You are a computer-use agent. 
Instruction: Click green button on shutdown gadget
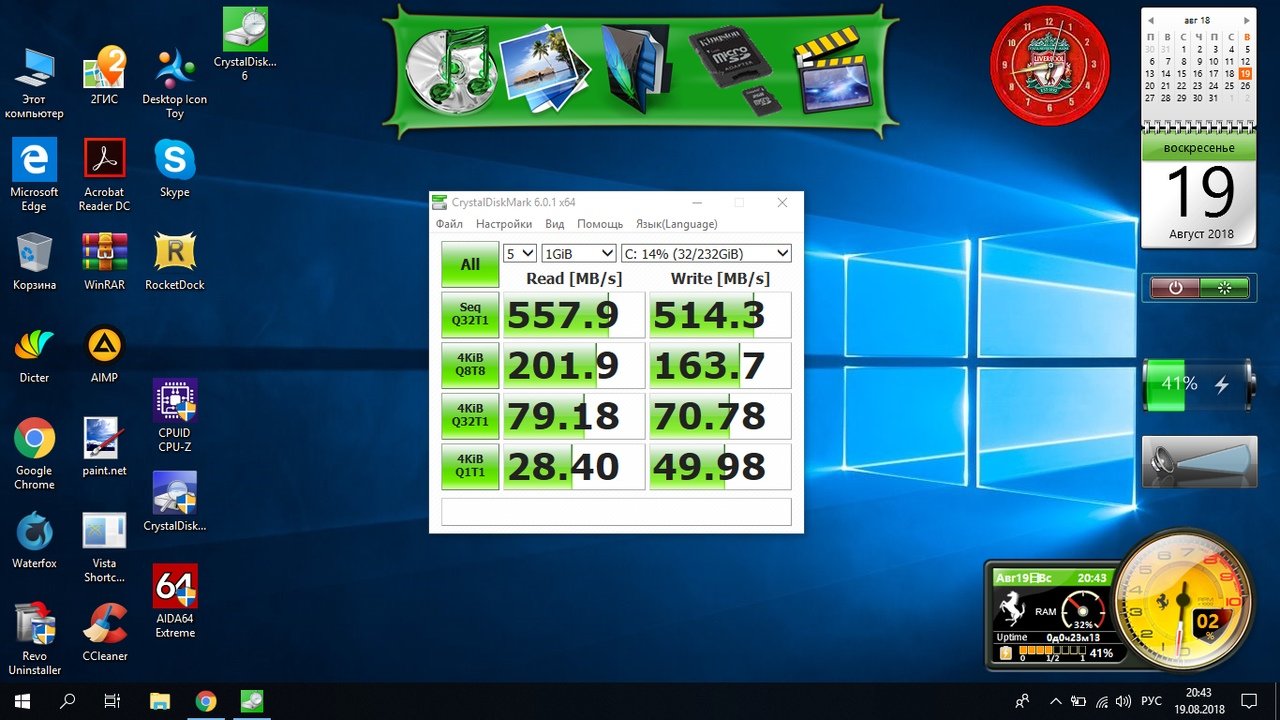(x=1225, y=288)
